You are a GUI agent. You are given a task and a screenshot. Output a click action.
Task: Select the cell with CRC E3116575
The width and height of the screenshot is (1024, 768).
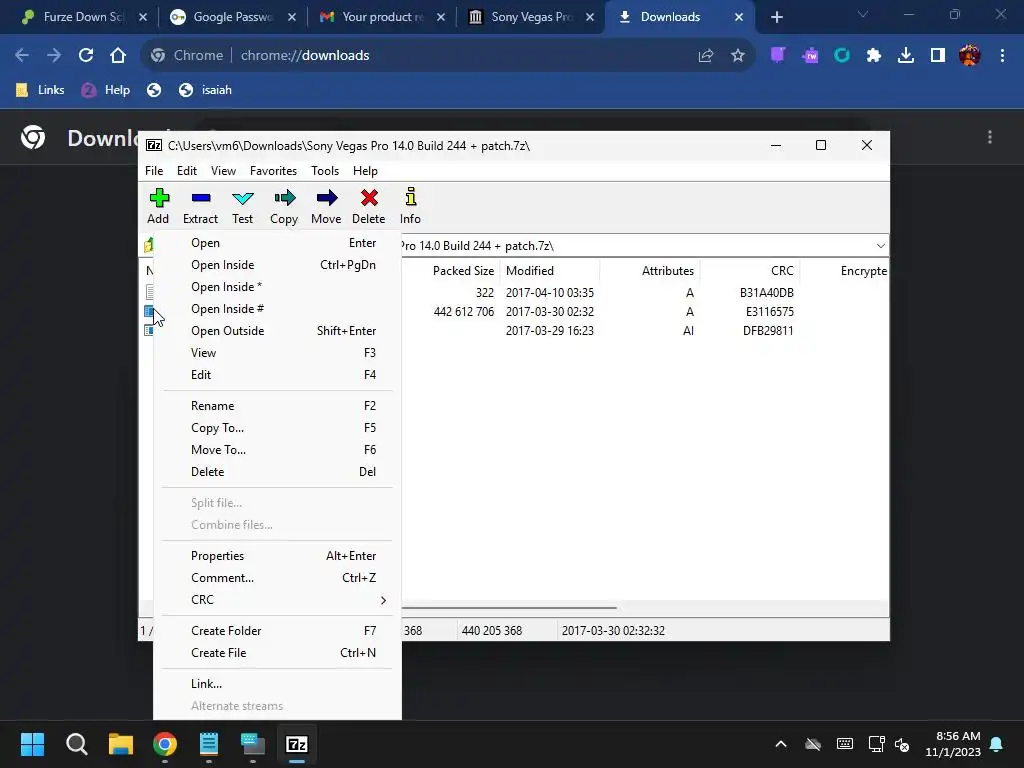pyautogui.click(x=770, y=312)
